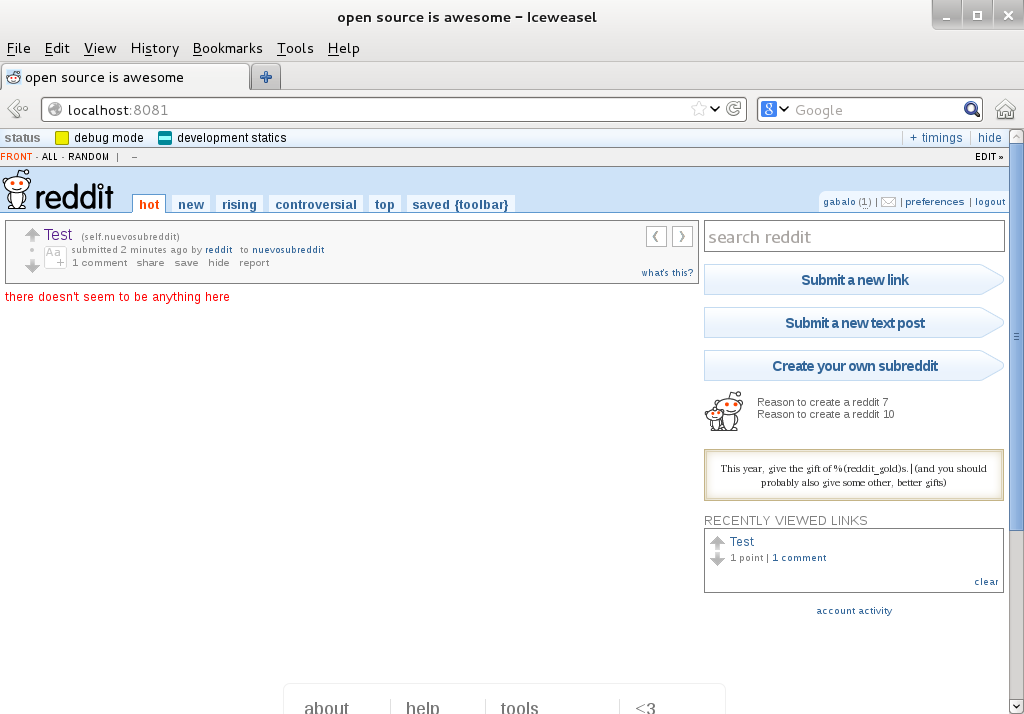Click Submit a new text post
This screenshot has width=1024, height=714.
(854, 323)
